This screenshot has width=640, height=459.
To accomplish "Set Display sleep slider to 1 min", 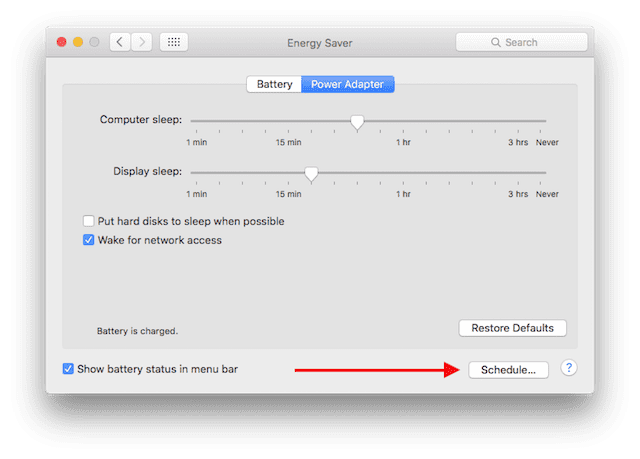I will (x=191, y=173).
